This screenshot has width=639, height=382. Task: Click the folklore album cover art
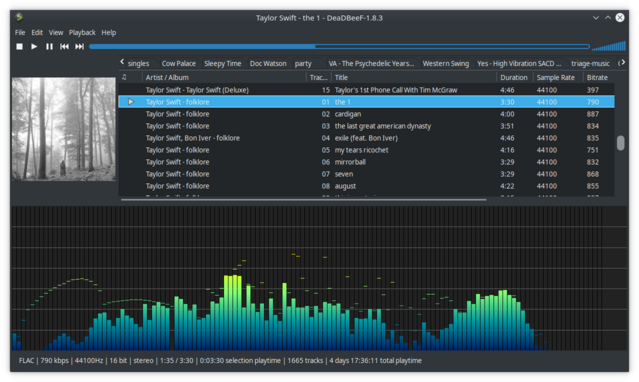[64, 129]
